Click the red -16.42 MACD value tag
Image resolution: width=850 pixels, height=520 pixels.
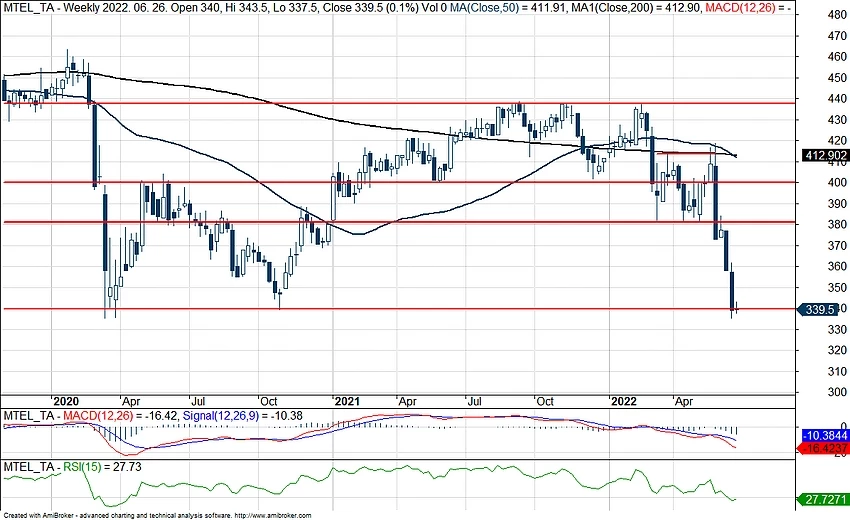[x=825, y=451]
